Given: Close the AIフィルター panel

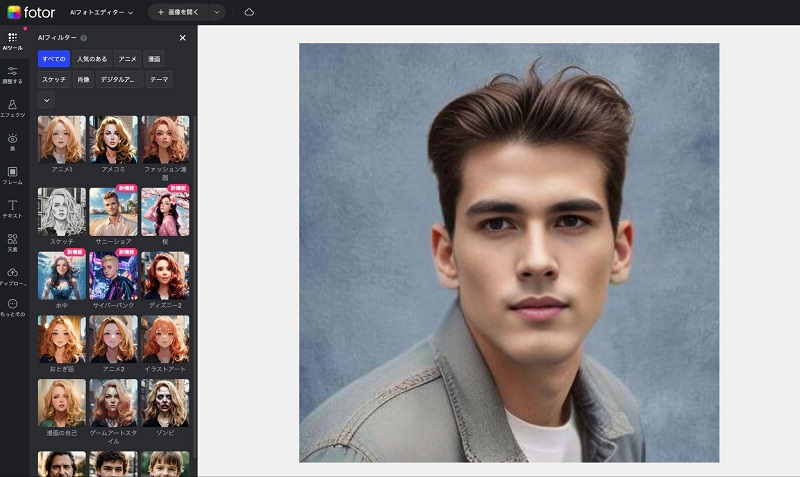Looking at the screenshot, I should coord(182,38).
